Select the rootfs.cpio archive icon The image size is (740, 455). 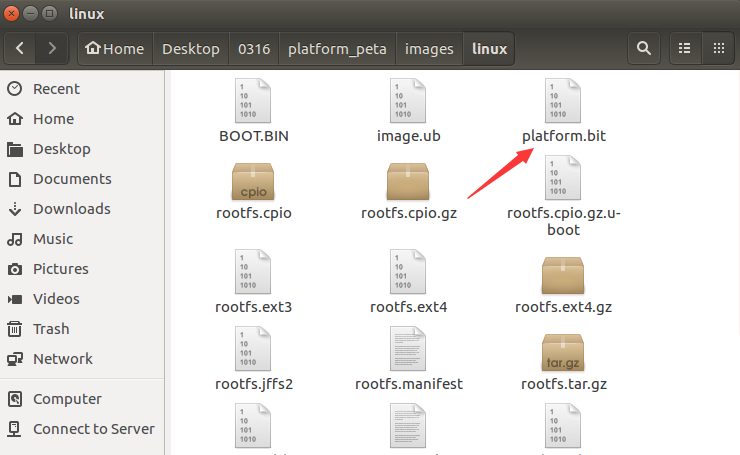[253, 182]
